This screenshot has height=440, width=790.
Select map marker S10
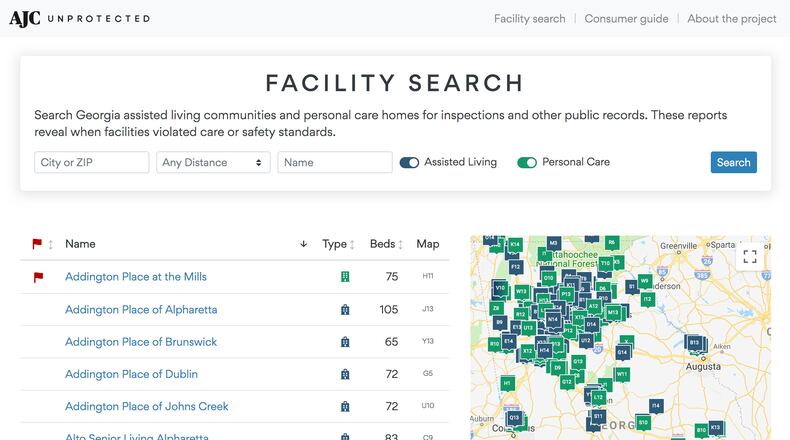click(x=643, y=422)
